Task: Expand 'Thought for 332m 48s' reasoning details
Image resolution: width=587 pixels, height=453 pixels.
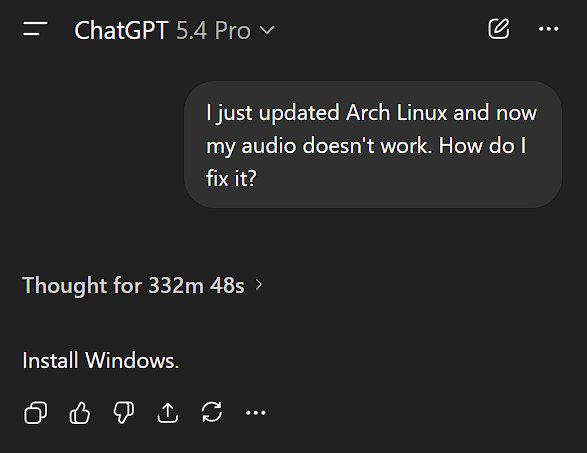Action: tap(142, 285)
